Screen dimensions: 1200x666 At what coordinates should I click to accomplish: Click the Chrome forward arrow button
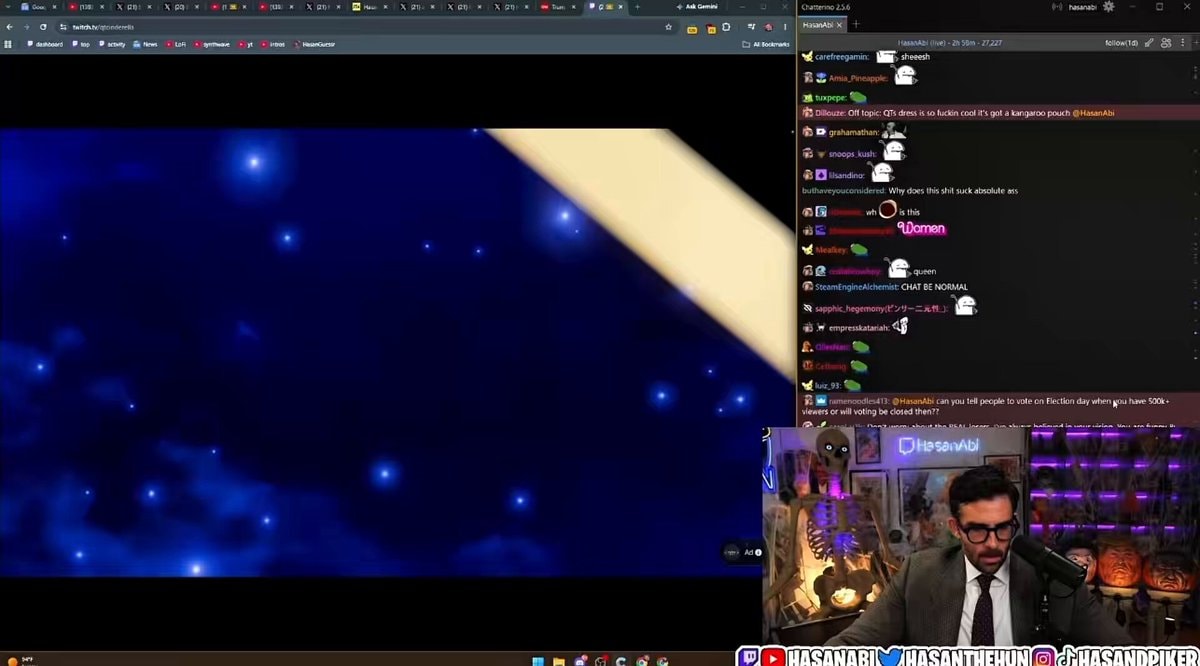point(26,27)
